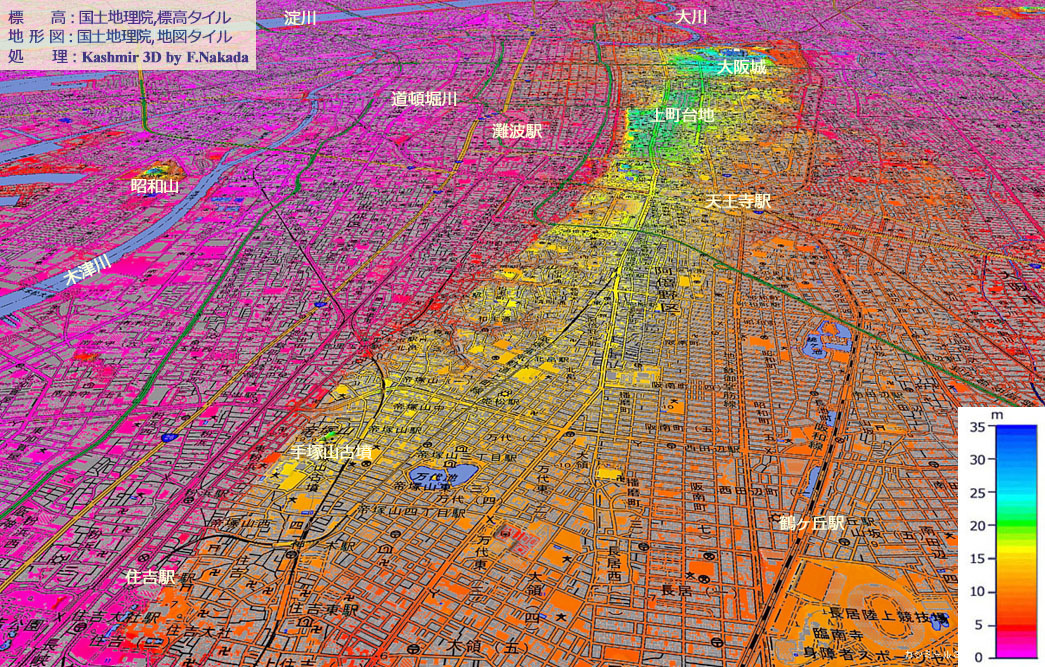Viewport: 1045px width, 667px height.
Task: Select the 上町台地 label on the ridge
Action: pos(683,115)
